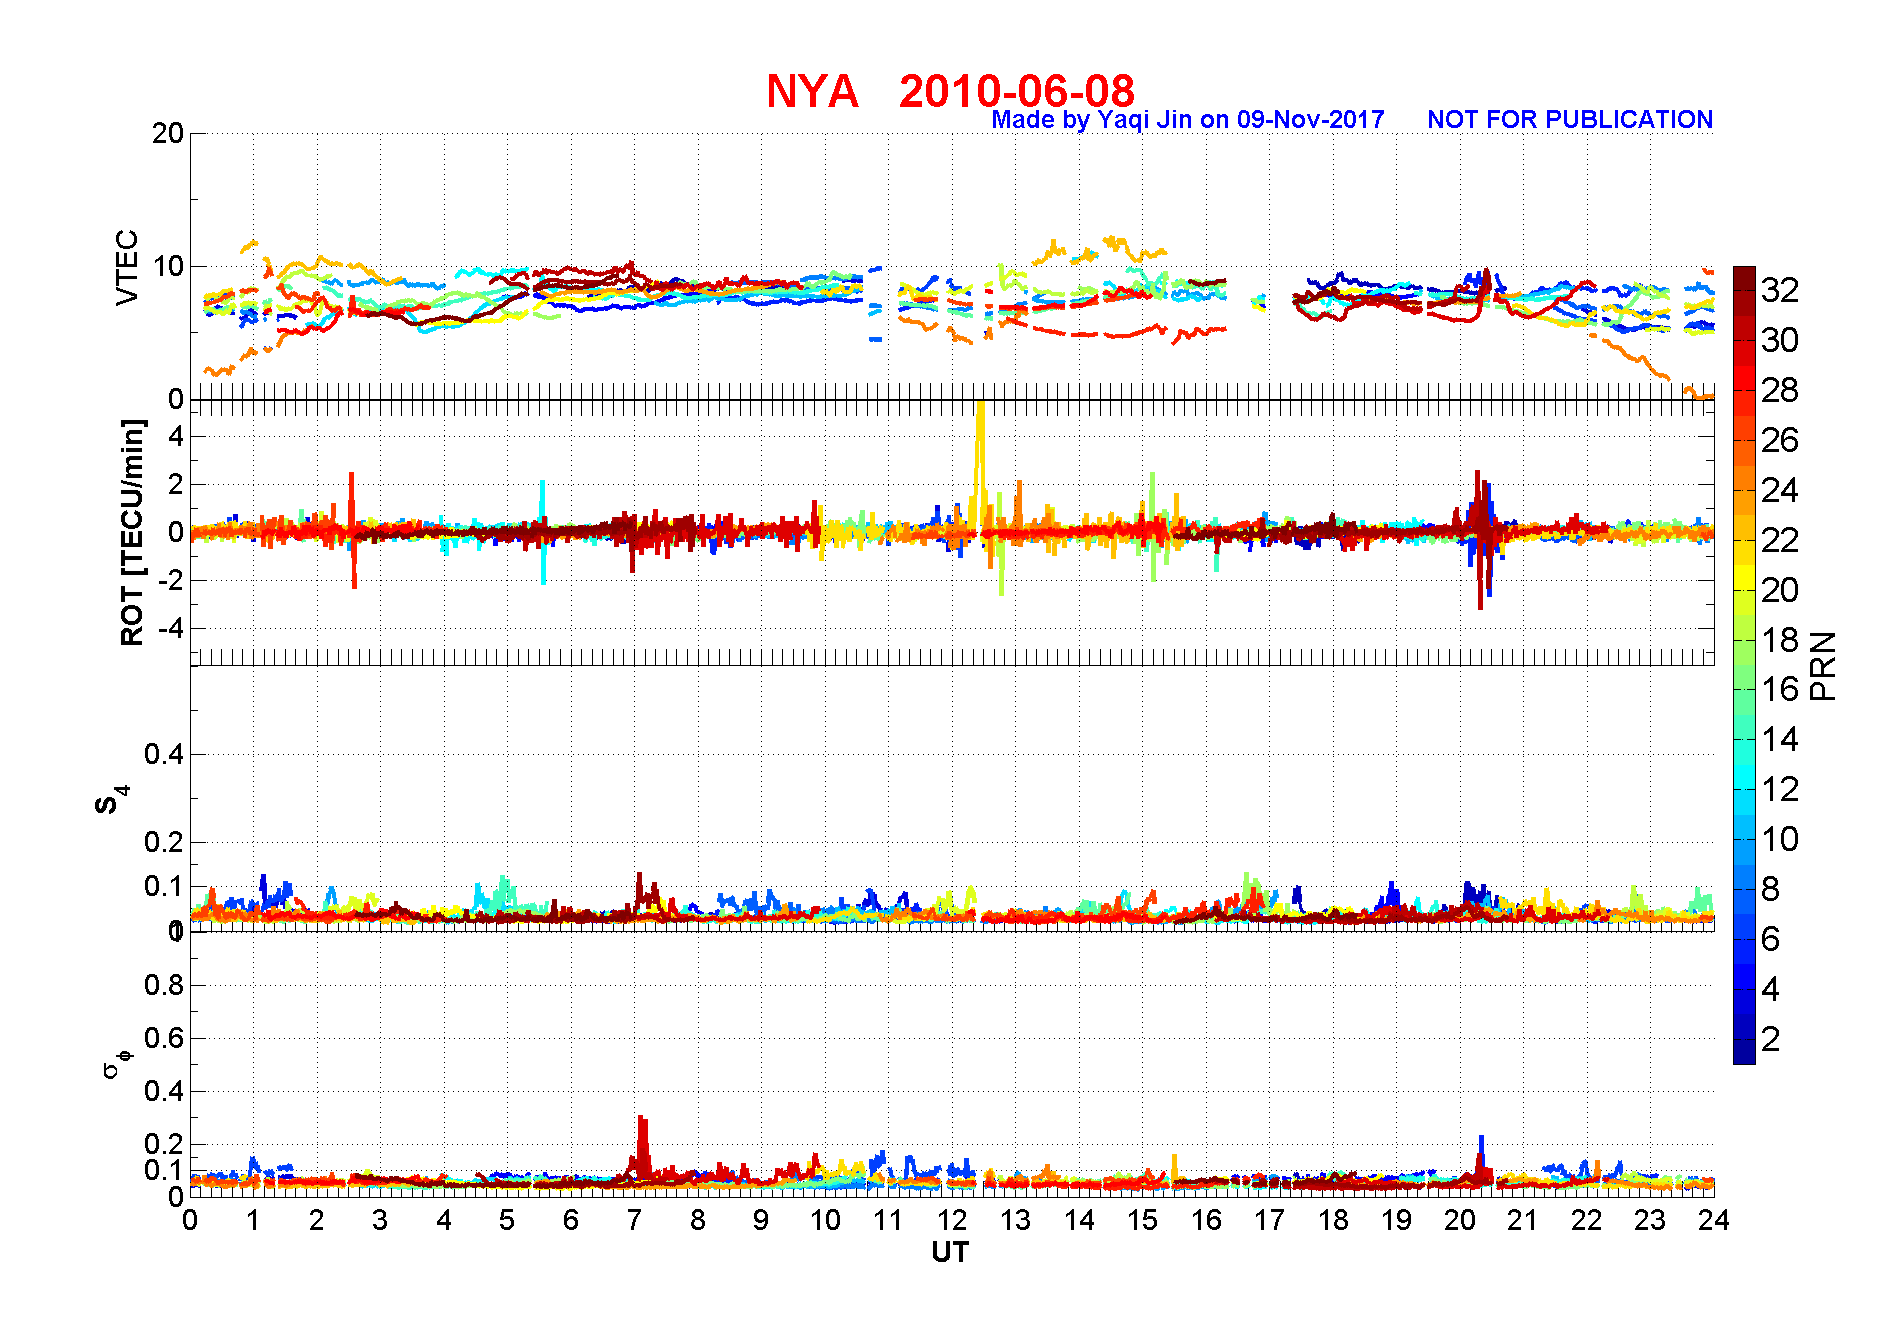Click the 24 tick label on the PRN colorbar
This screenshot has height=1330, width=1904.
pos(1780,490)
